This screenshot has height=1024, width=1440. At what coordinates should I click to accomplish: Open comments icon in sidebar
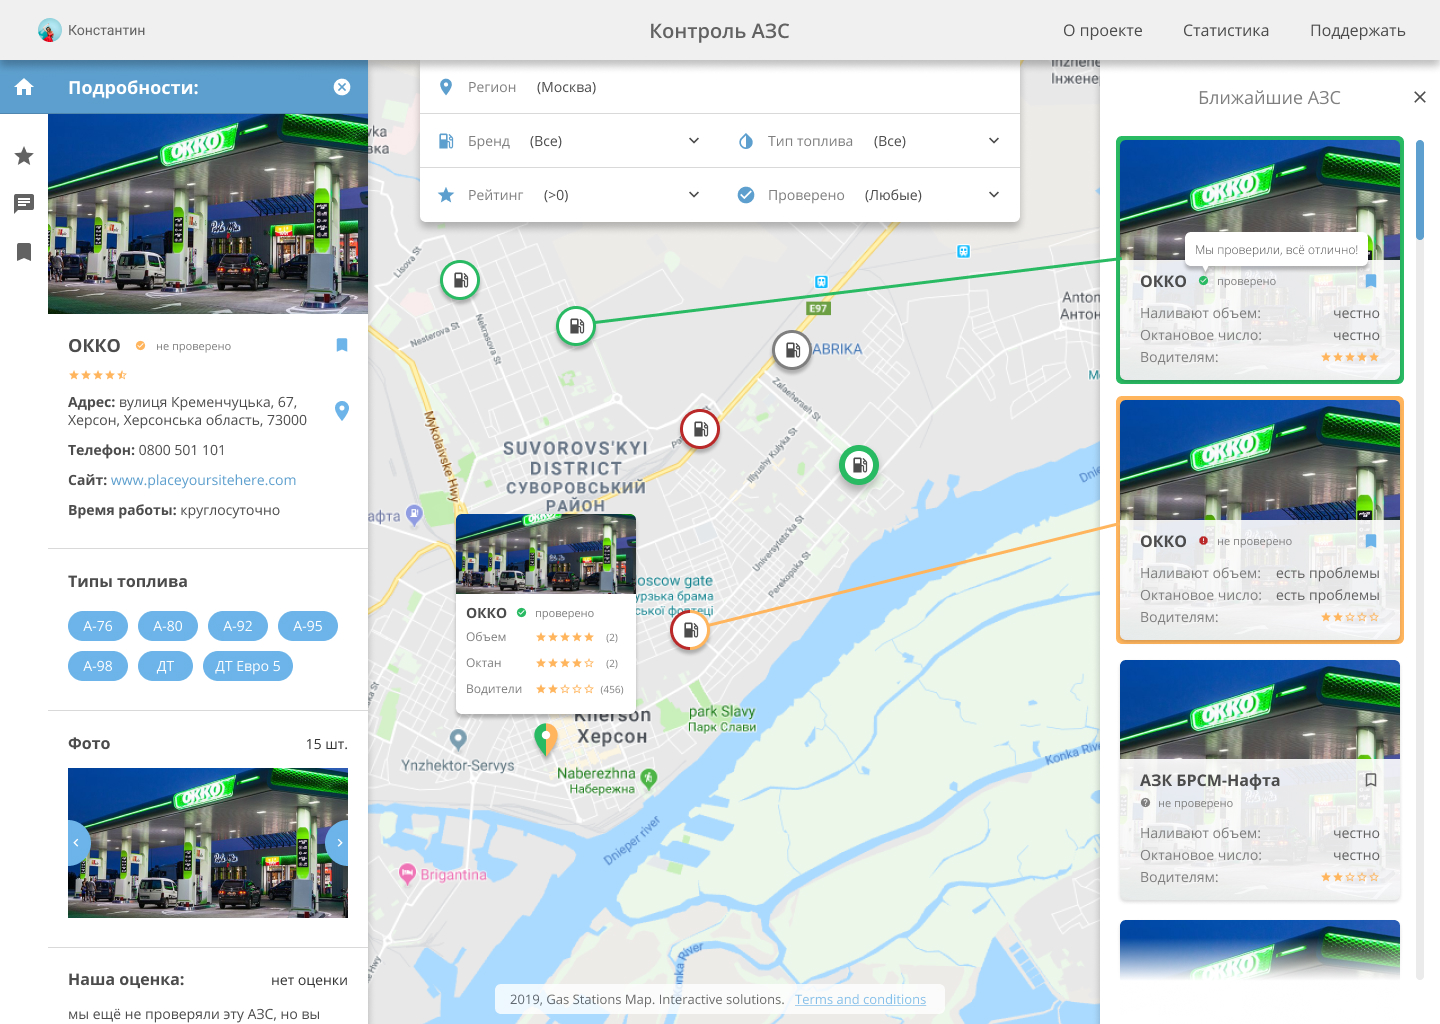pyautogui.click(x=24, y=204)
